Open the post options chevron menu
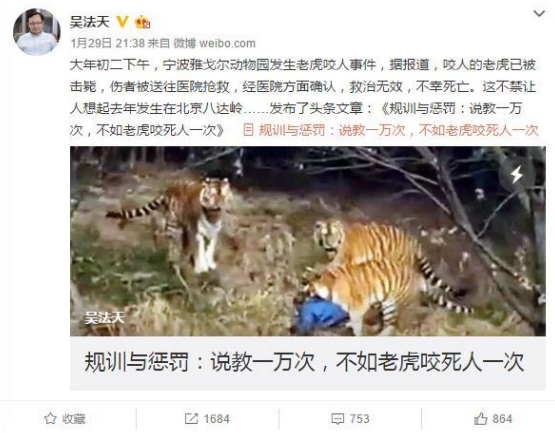Screen dimensions: 555x433 [539, 14]
